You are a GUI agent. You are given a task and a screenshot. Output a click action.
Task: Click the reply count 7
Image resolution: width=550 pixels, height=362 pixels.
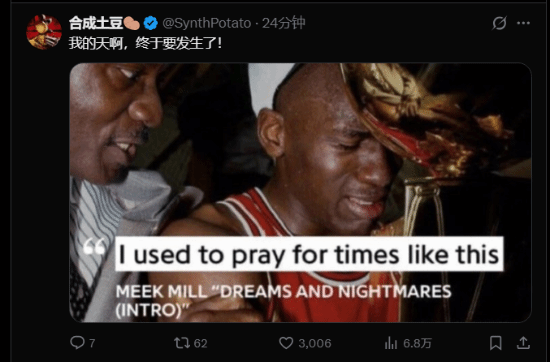pyautogui.click(x=92, y=343)
